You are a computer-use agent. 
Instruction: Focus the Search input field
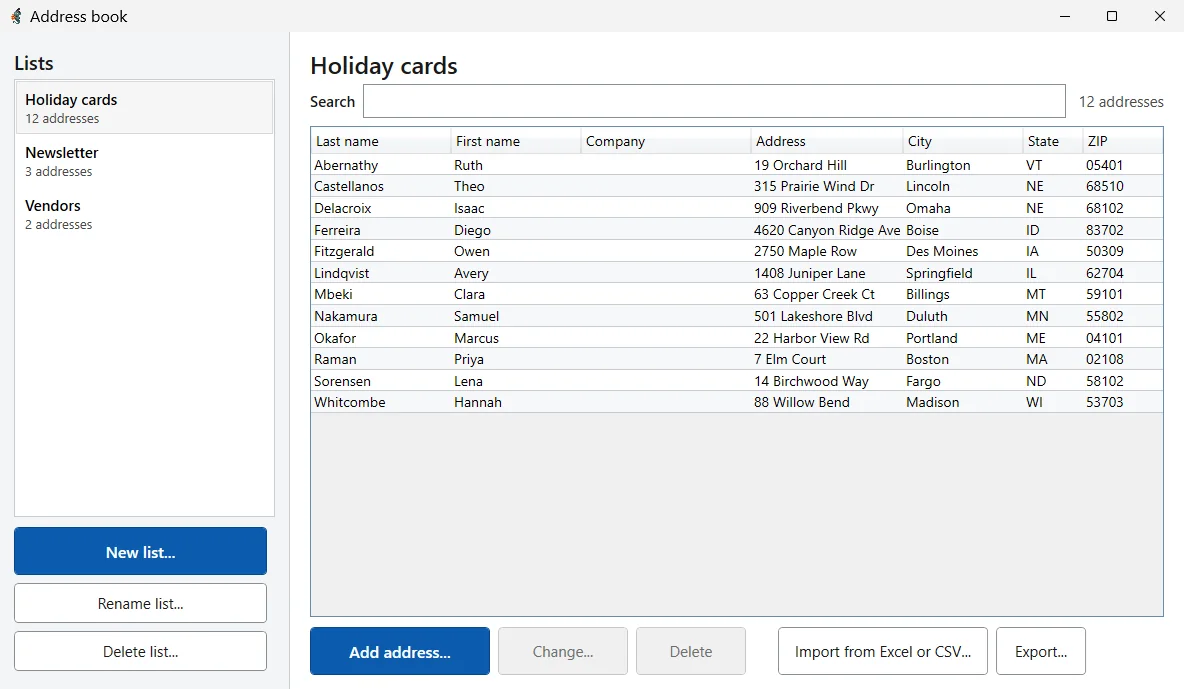[714, 101]
